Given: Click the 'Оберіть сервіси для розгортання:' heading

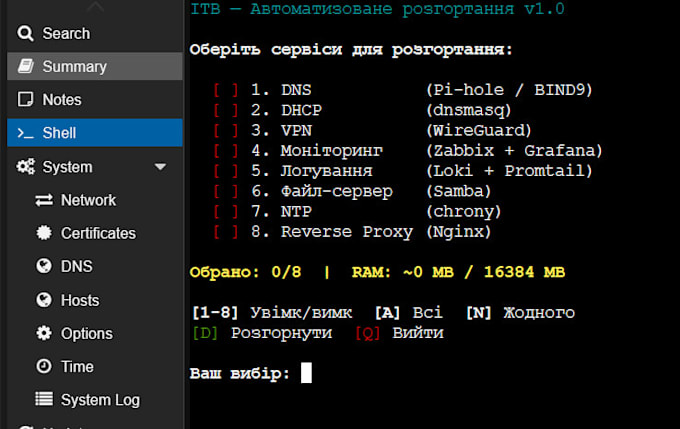Looking at the screenshot, I should point(351,49).
